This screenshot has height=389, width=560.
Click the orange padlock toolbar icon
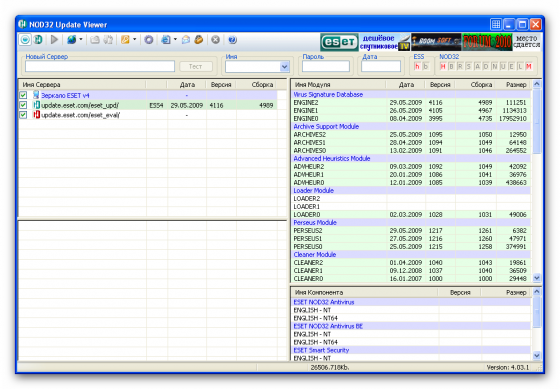(x=199, y=40)
